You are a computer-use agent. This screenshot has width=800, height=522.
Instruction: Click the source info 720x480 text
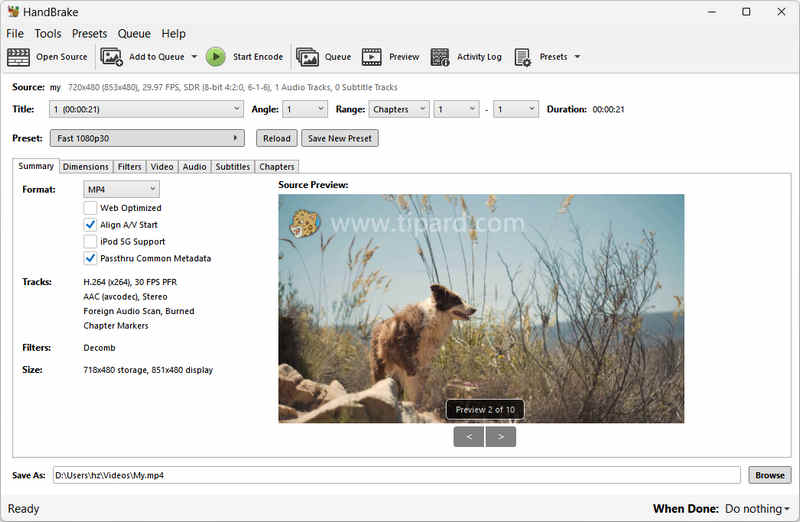pos(233,87)
